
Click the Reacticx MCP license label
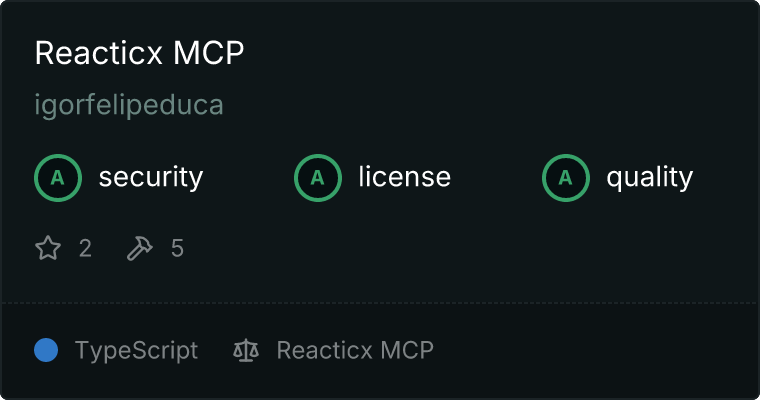tap(355, 350)
